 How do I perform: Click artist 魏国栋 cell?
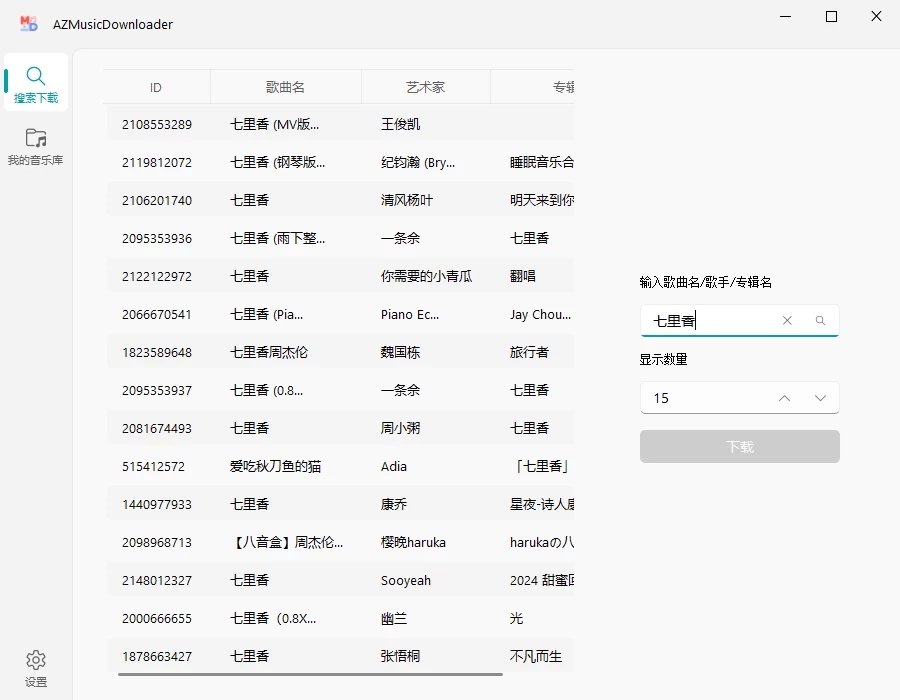400,352
